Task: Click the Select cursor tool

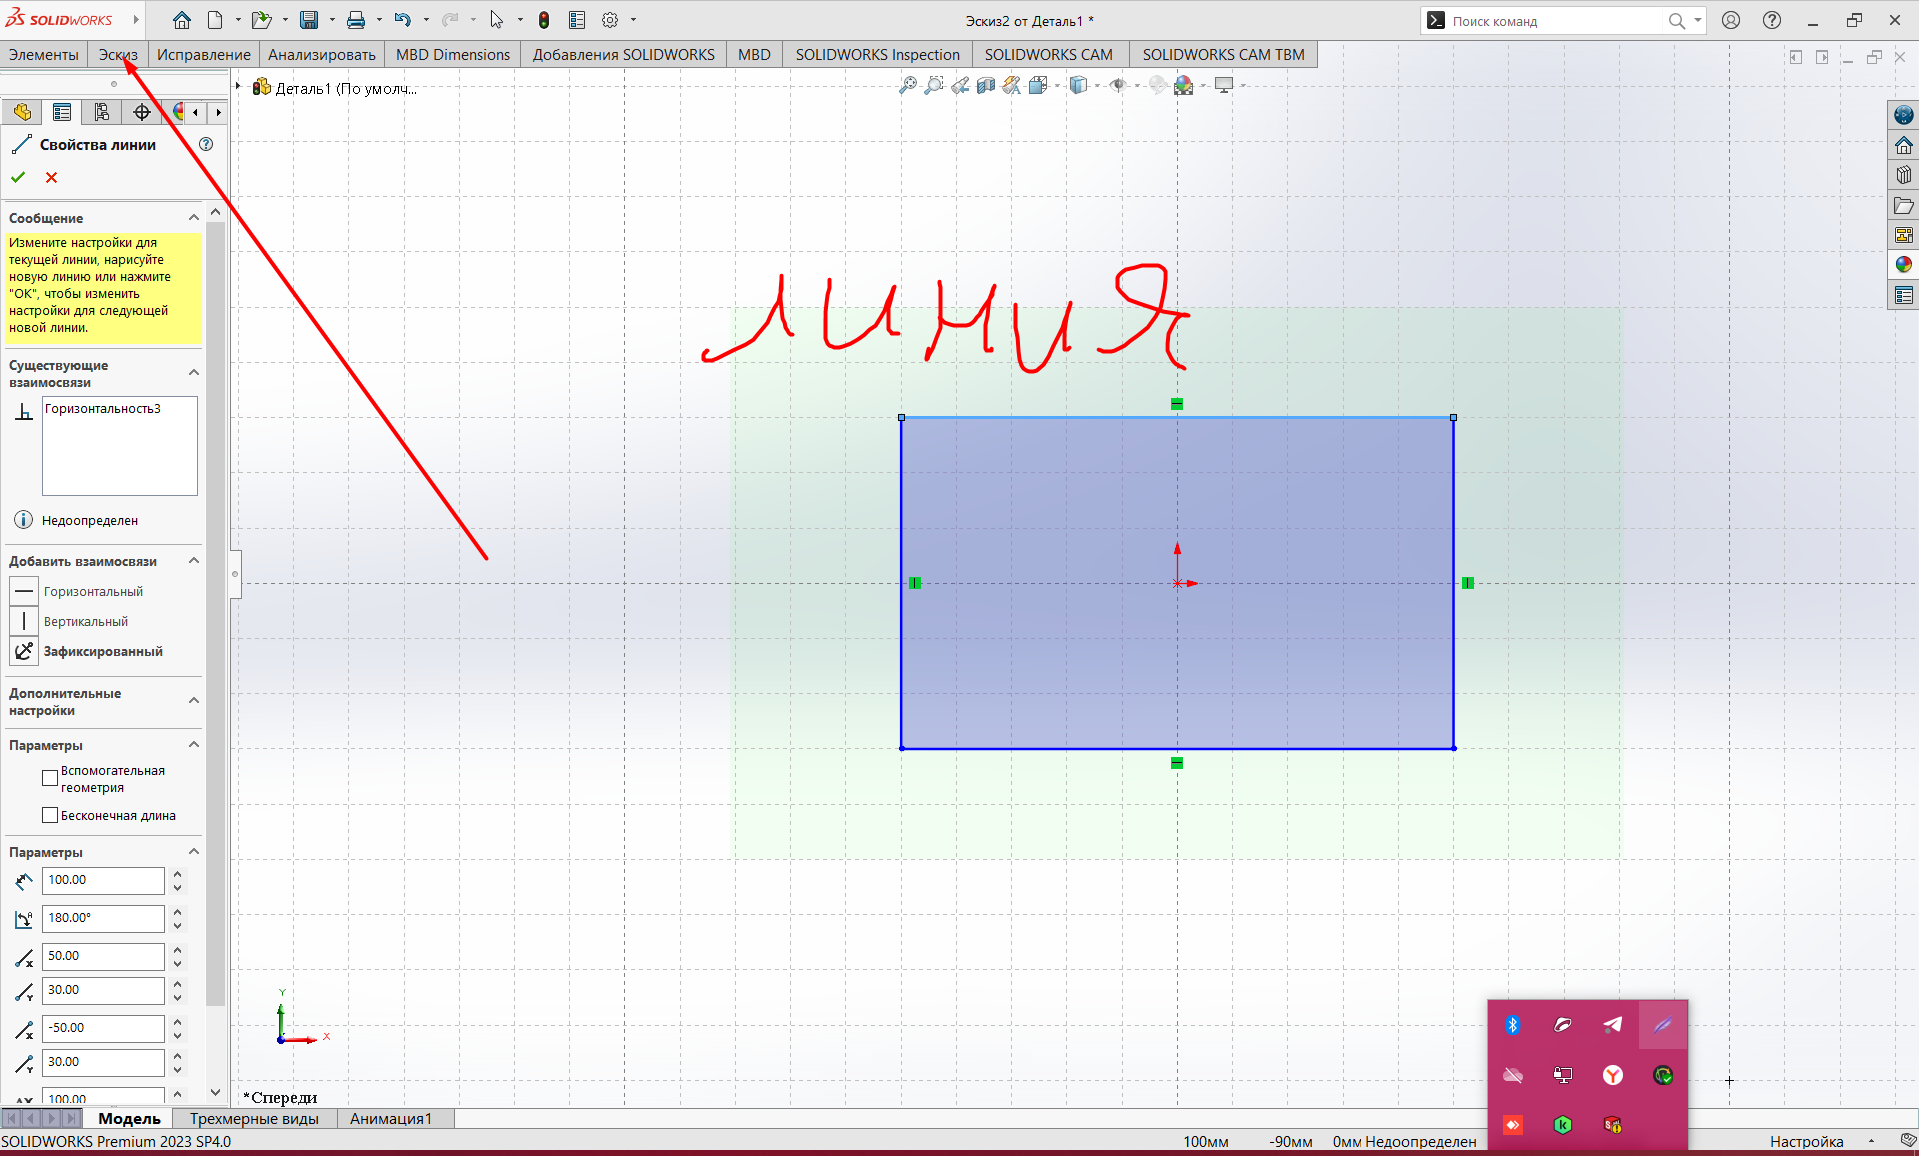Action: coord(496,20)
